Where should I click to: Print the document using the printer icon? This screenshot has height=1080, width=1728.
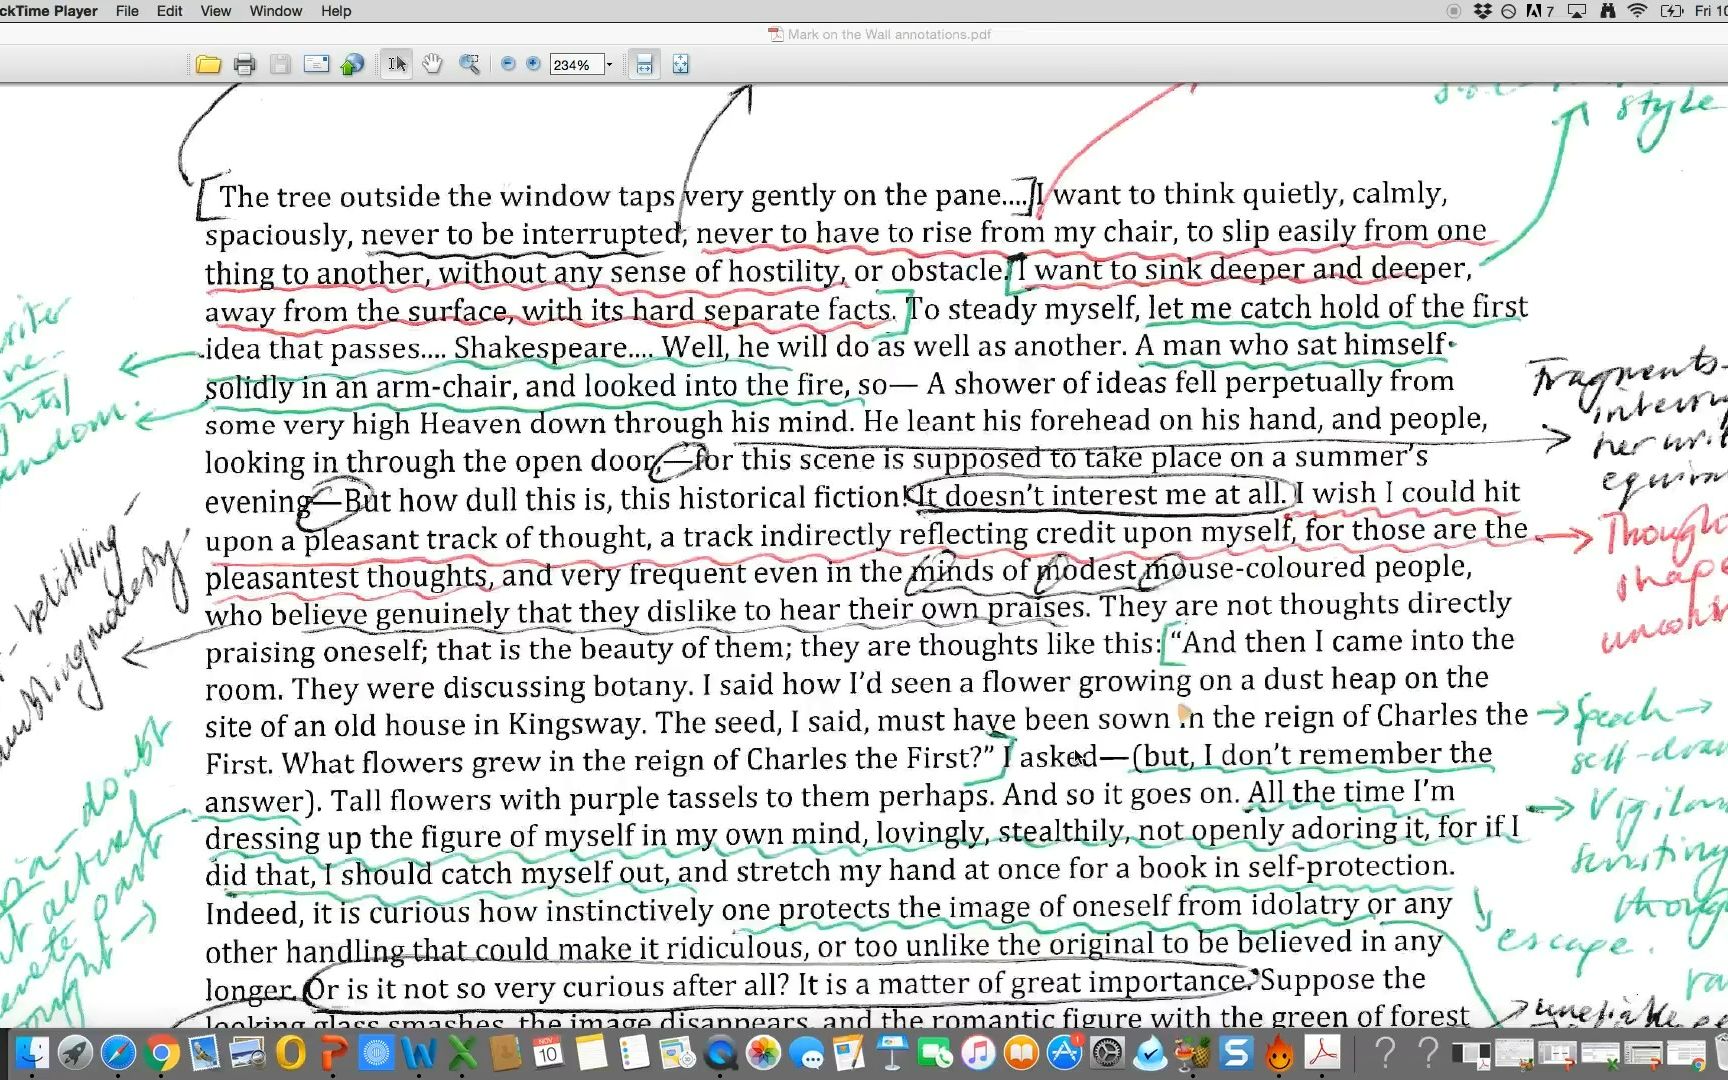tap(244, 65)
